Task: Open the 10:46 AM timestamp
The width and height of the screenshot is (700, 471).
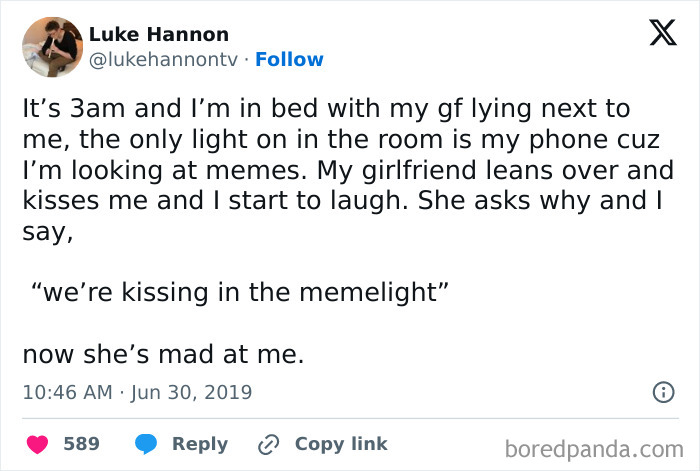Action: pyautogui.click(x=67, y=393)
